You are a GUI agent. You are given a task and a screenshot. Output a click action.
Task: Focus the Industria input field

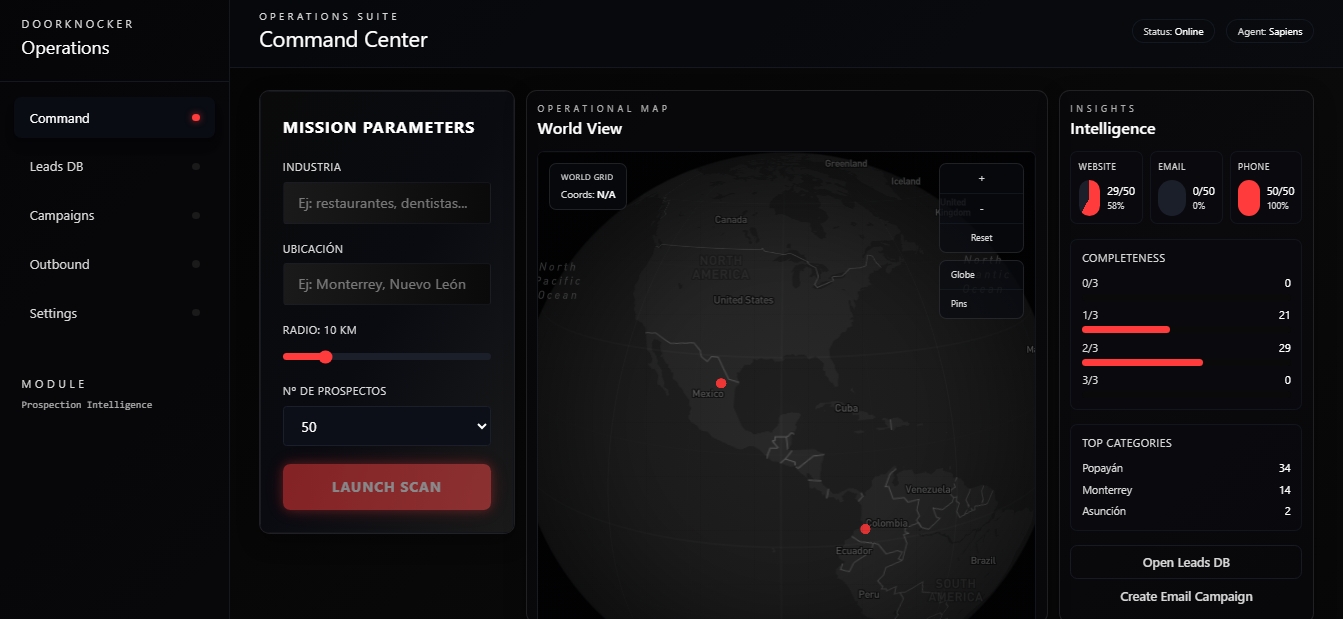tap(387, 203)
